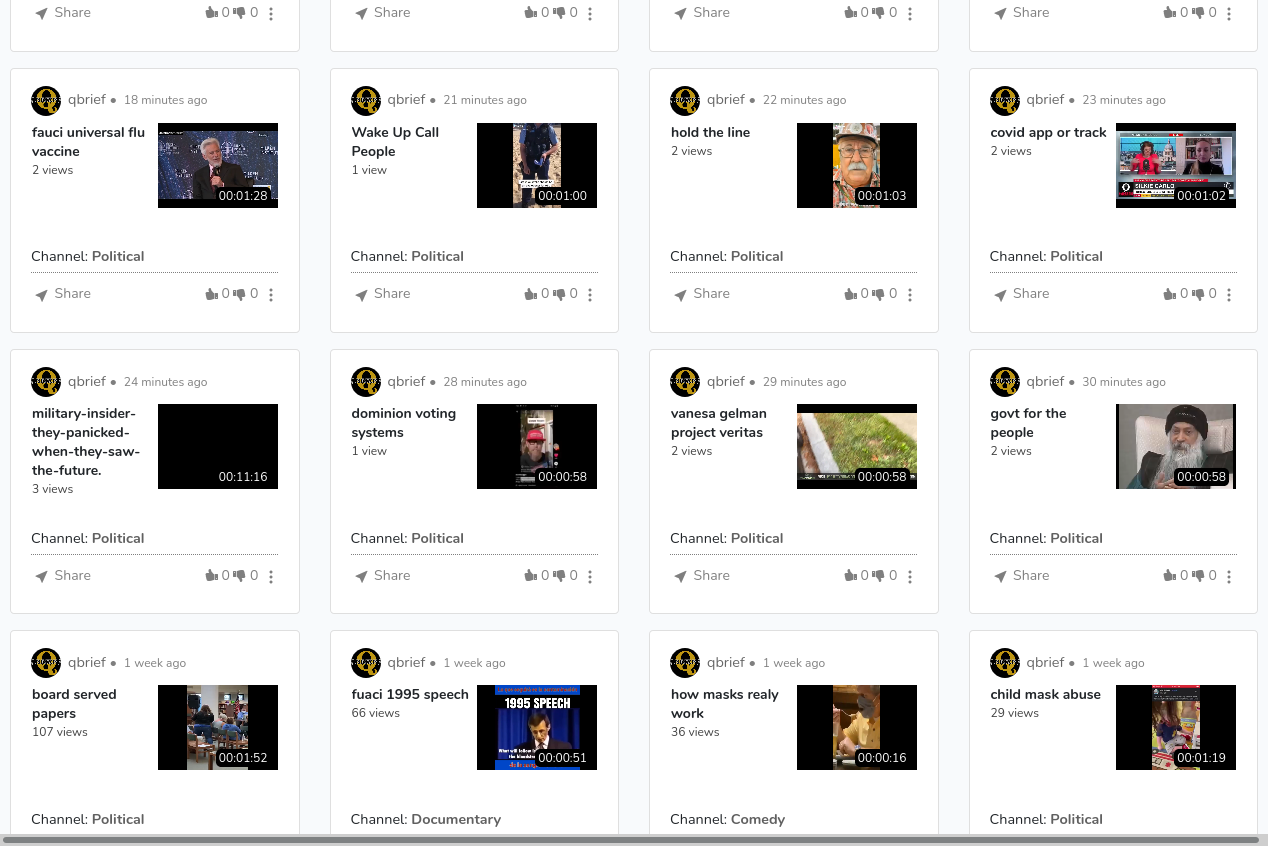Open more options for 'vanesa gelman project veritas'

click(910, 577)
